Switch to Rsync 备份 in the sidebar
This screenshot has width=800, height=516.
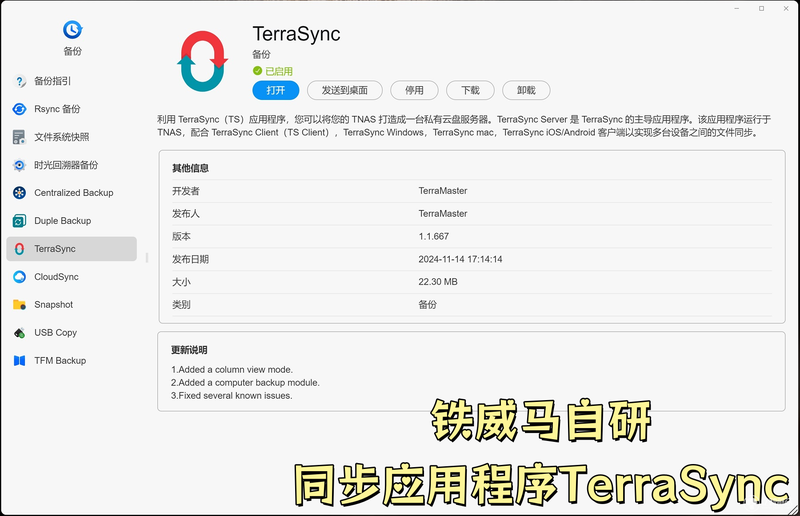57,109
